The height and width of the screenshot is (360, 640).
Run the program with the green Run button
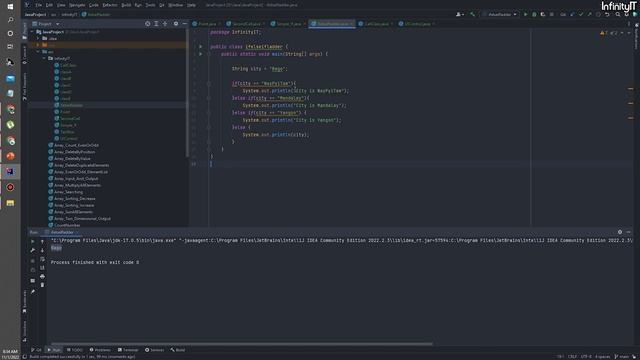pyautogui.click(x=525, y=14)
